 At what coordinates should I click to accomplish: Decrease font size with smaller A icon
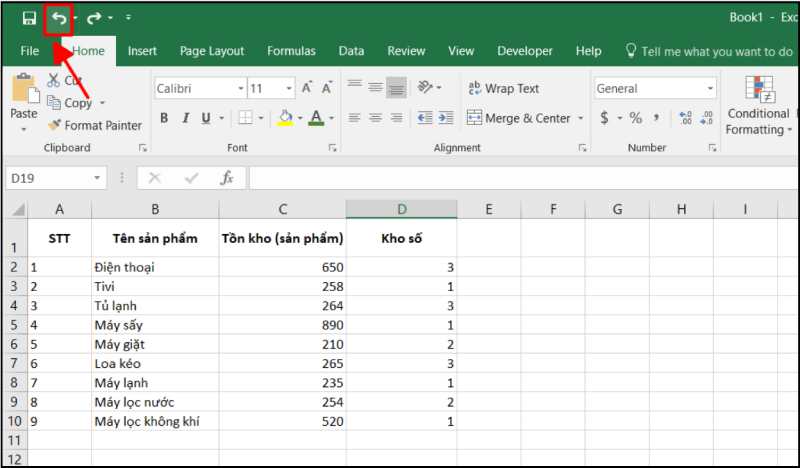tap(327, 88)
